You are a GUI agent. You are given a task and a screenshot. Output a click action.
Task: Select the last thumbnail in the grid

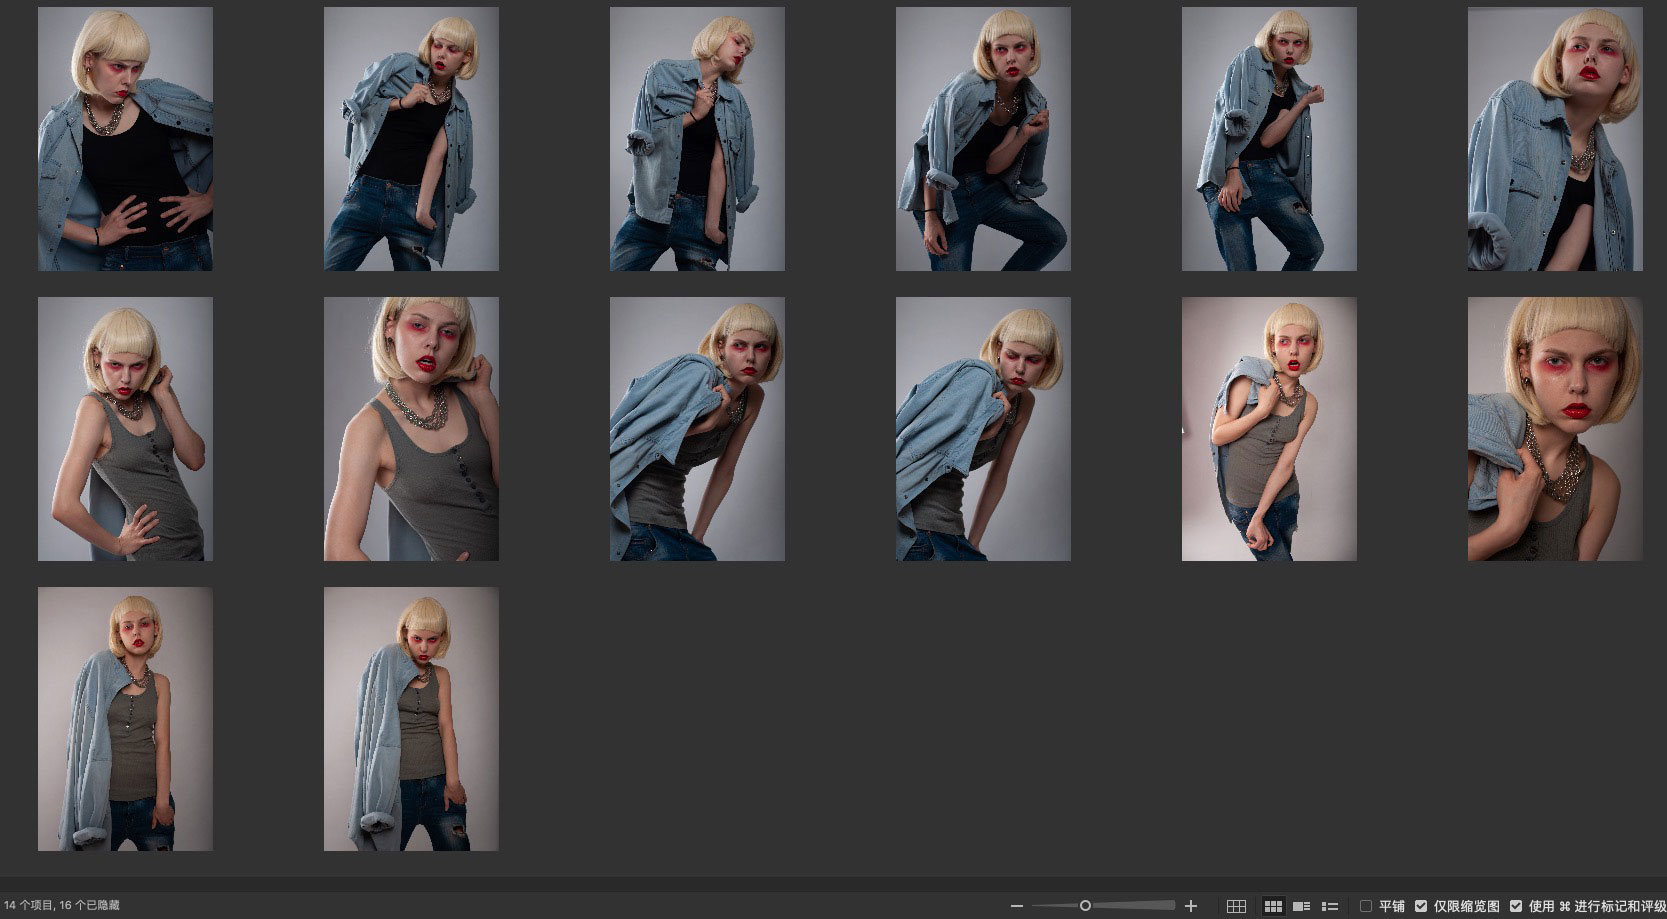pos(411,719)
